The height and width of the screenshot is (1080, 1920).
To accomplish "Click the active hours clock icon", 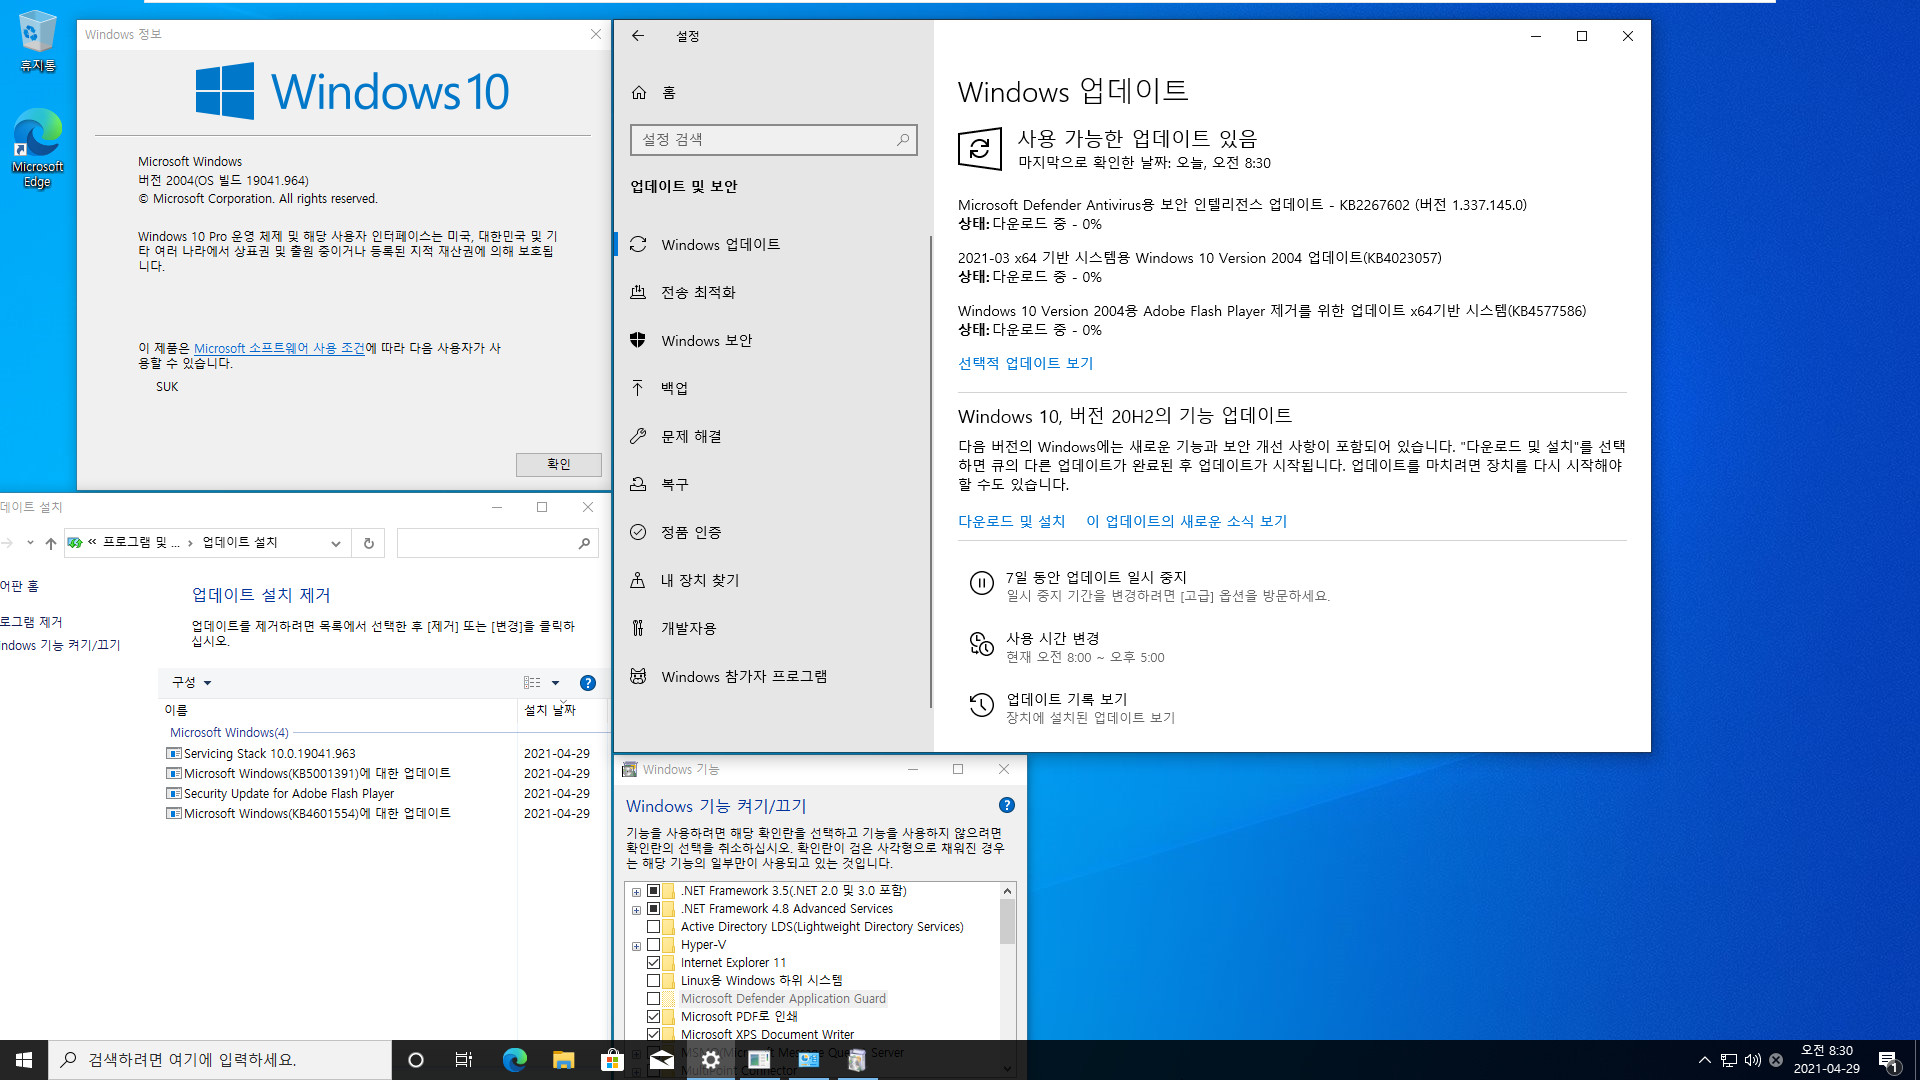I will 982,645.
